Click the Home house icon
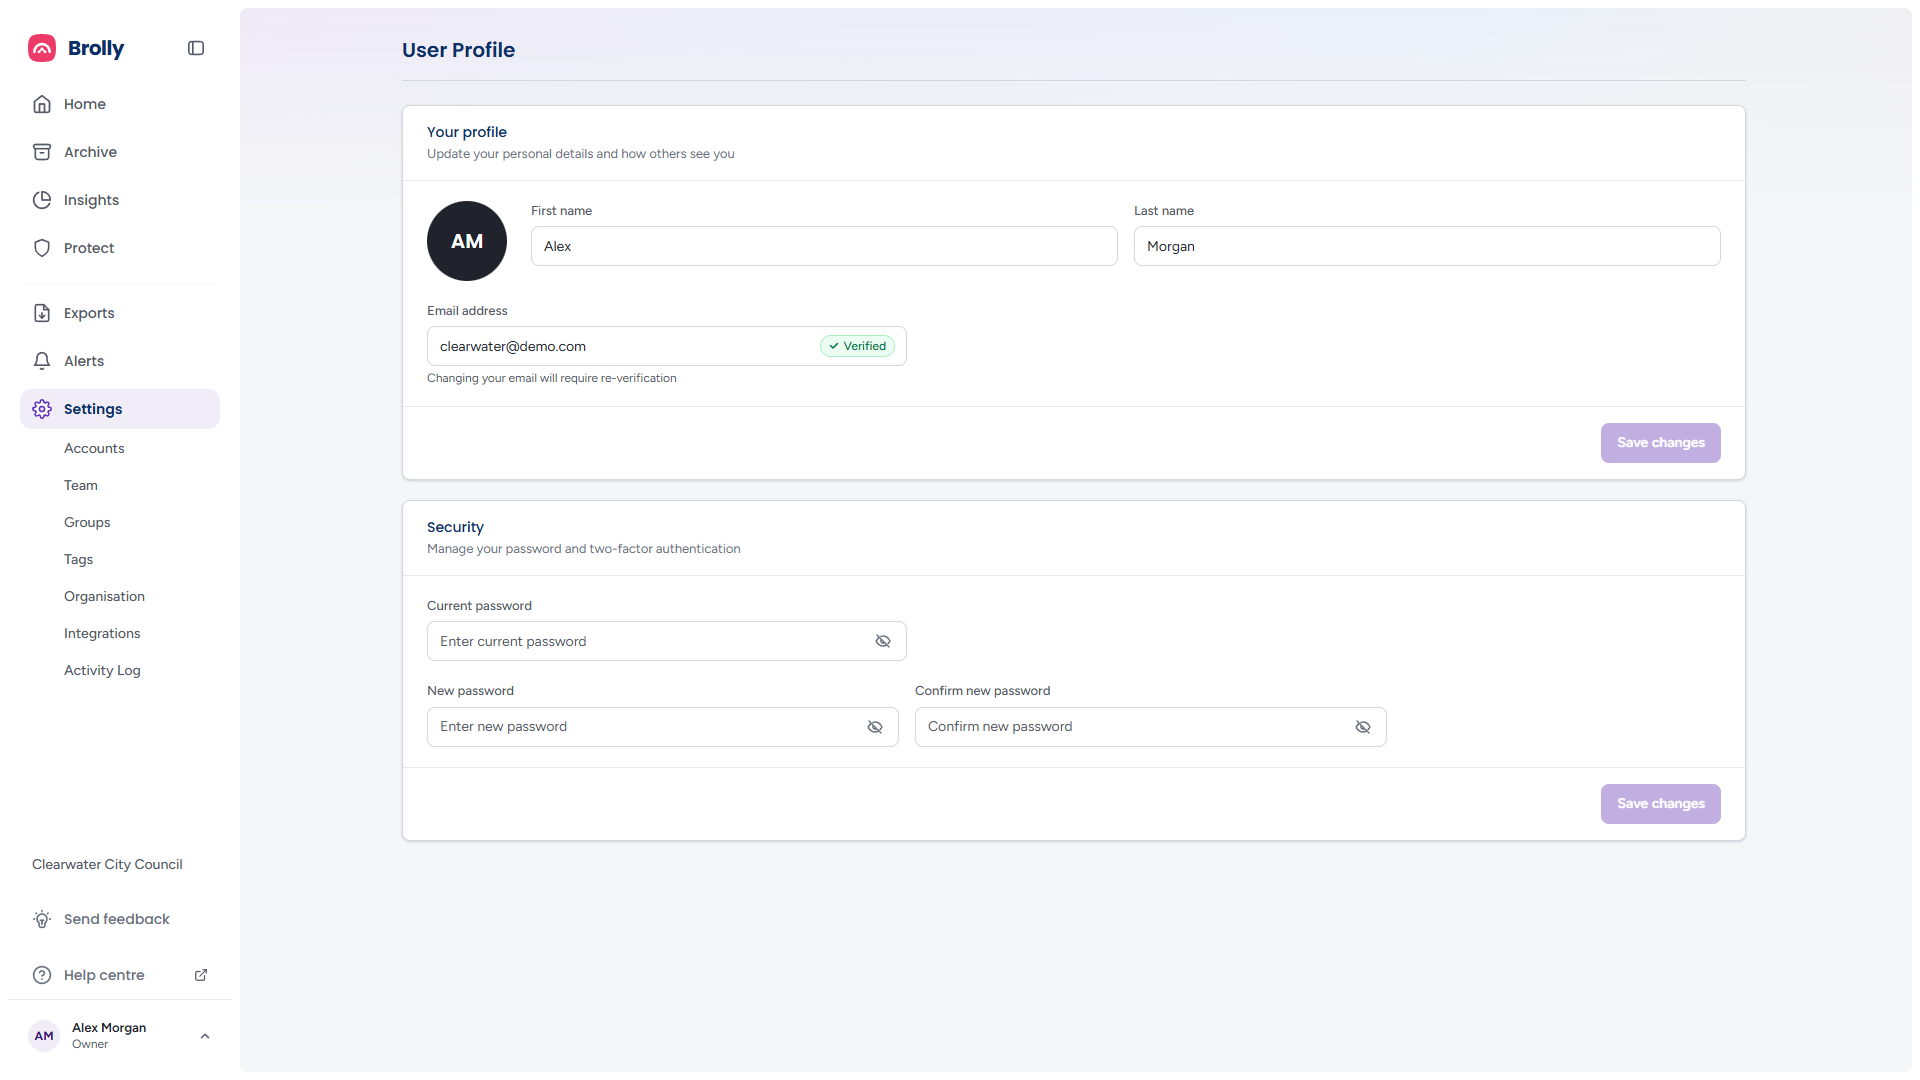Screen dimensions: 1920x1080 pos(42,104)
